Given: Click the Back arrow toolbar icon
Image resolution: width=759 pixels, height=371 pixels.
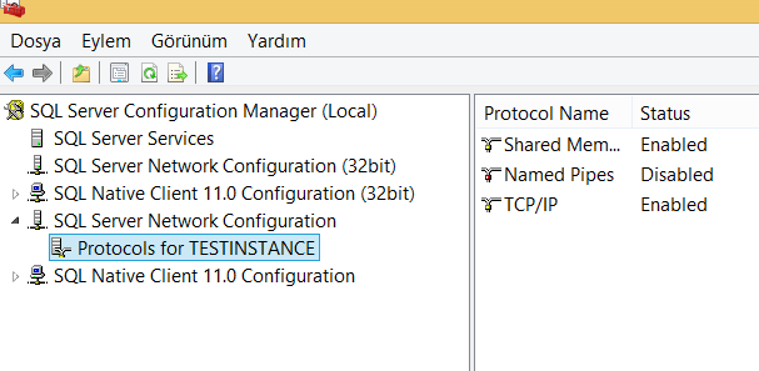Looking at the screenshot, I should coord(14,74).
